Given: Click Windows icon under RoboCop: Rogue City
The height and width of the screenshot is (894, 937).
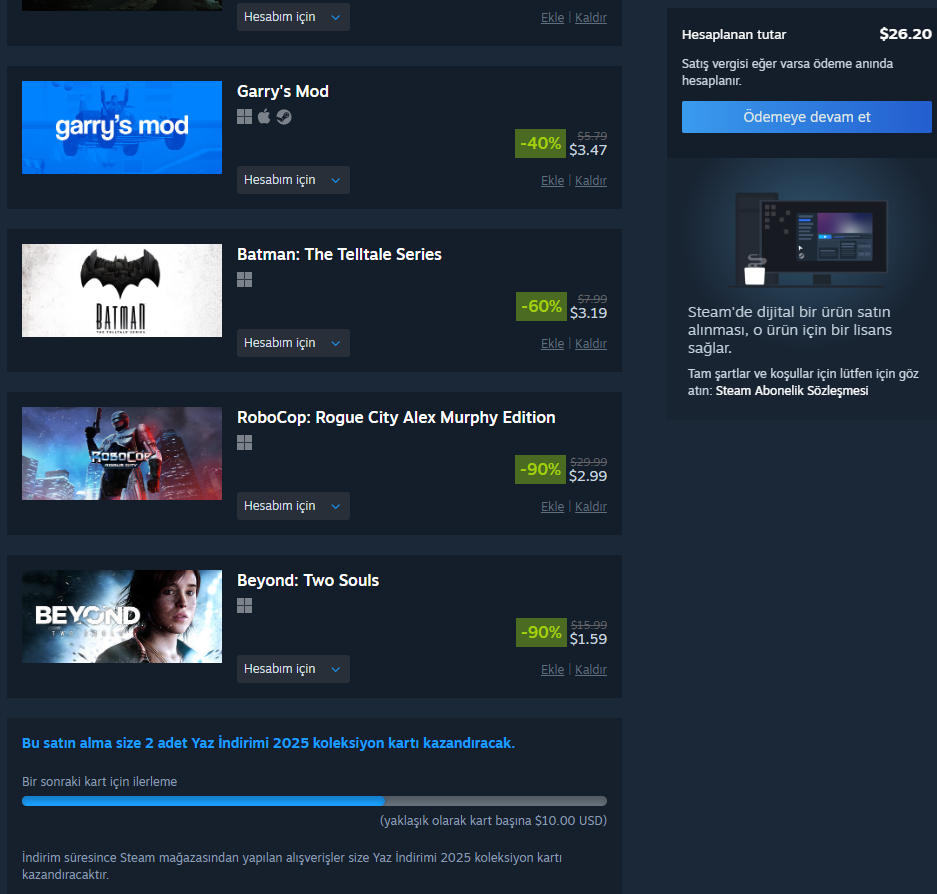Looking at the screenshot, I should [244, 443].
